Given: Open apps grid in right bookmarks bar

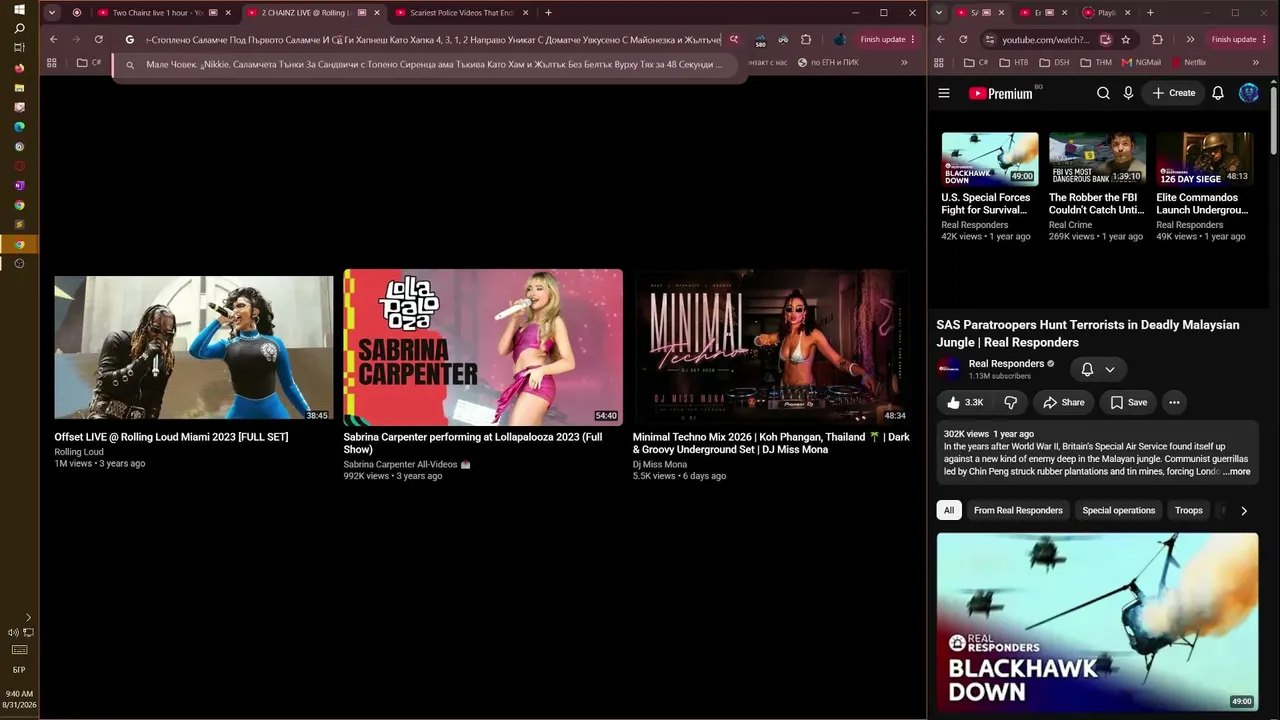Looking at the screenshot, I should pos(940,62).
